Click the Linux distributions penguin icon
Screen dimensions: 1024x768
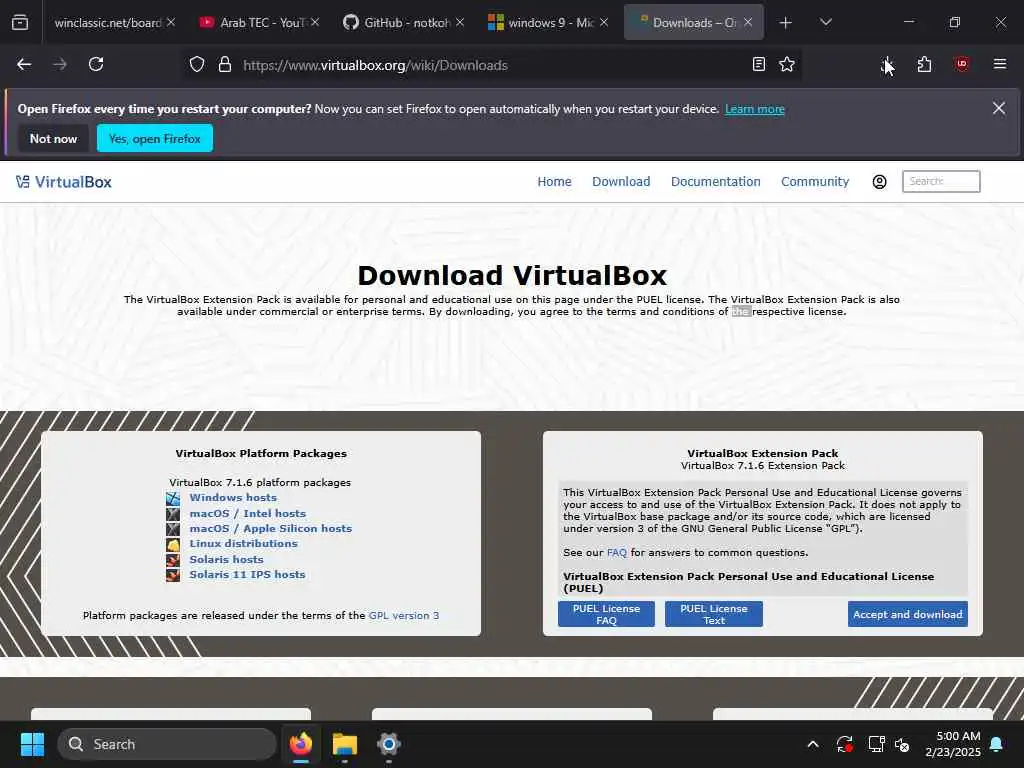point(173,545)
